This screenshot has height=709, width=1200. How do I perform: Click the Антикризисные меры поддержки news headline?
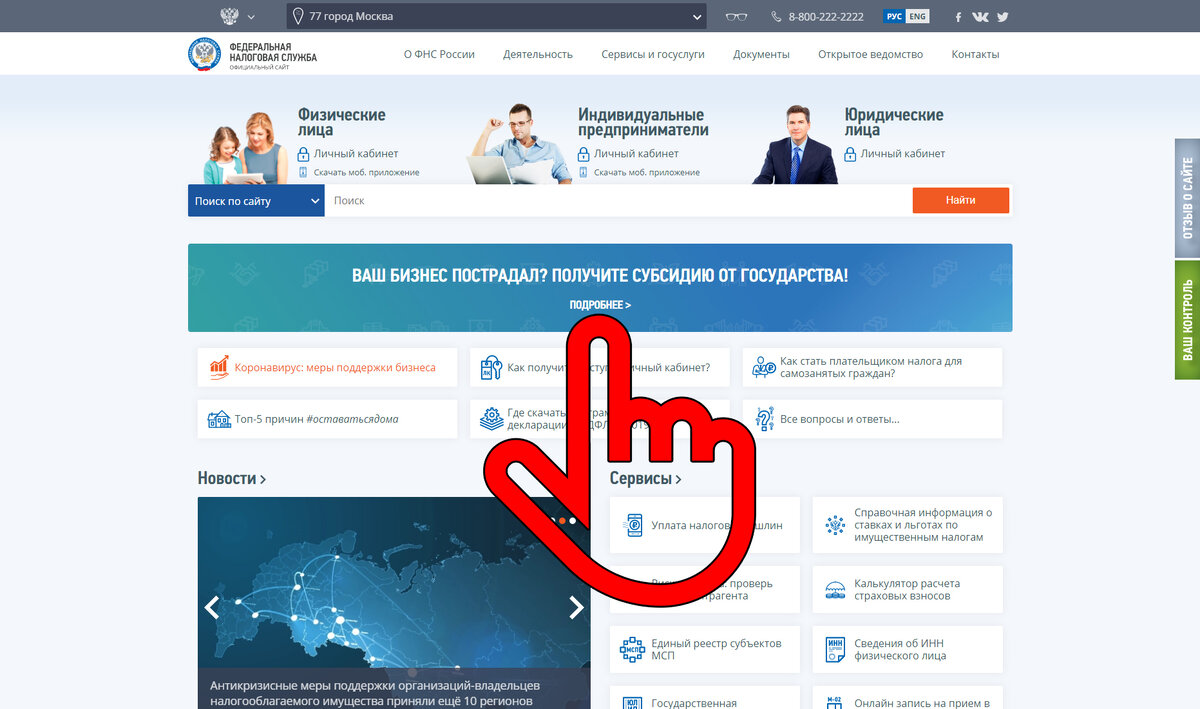[375, 693]
